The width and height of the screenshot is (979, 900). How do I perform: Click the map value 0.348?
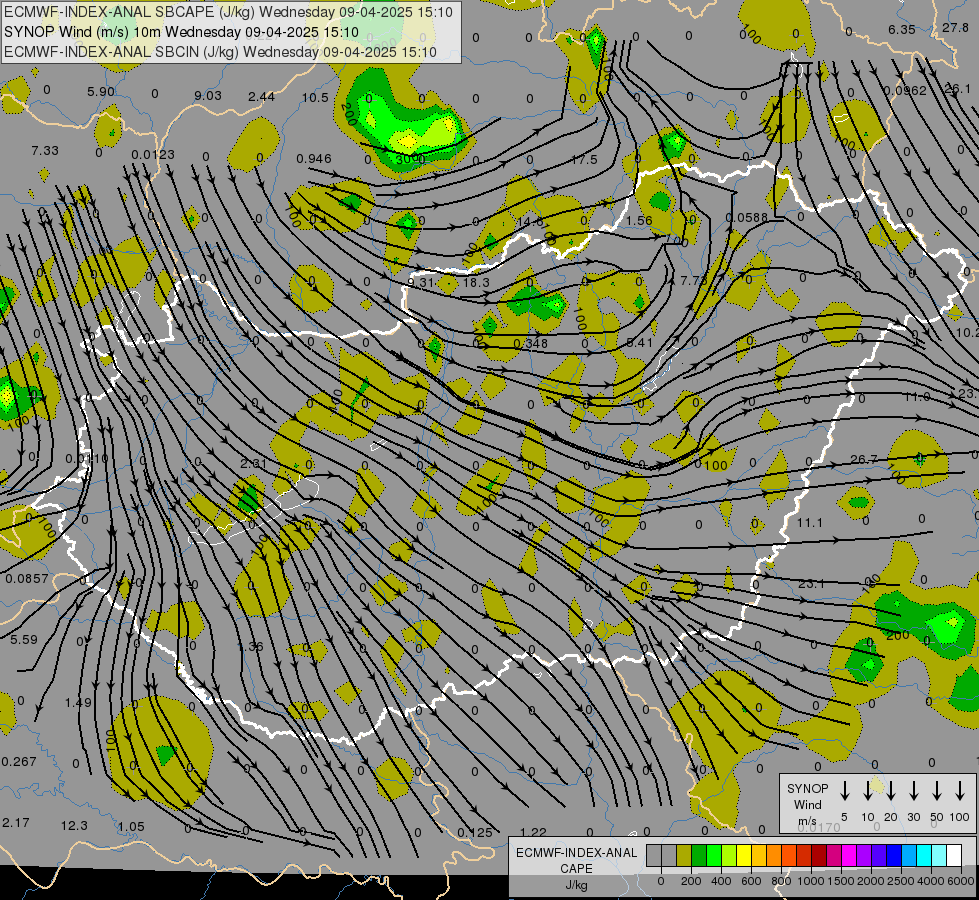click(x=531, y=344)
